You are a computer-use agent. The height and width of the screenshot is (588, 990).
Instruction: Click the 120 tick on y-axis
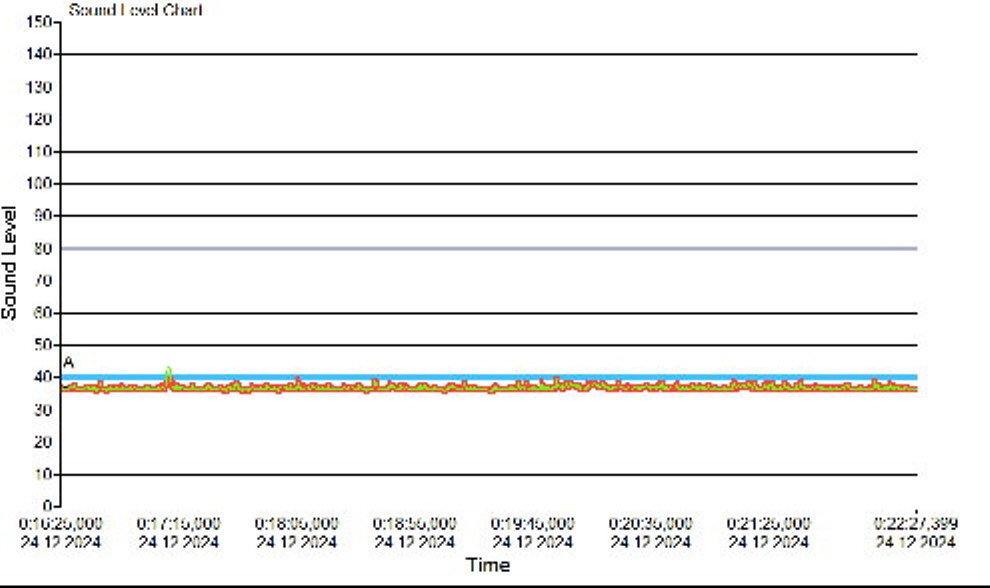click(x=42, y=119)
